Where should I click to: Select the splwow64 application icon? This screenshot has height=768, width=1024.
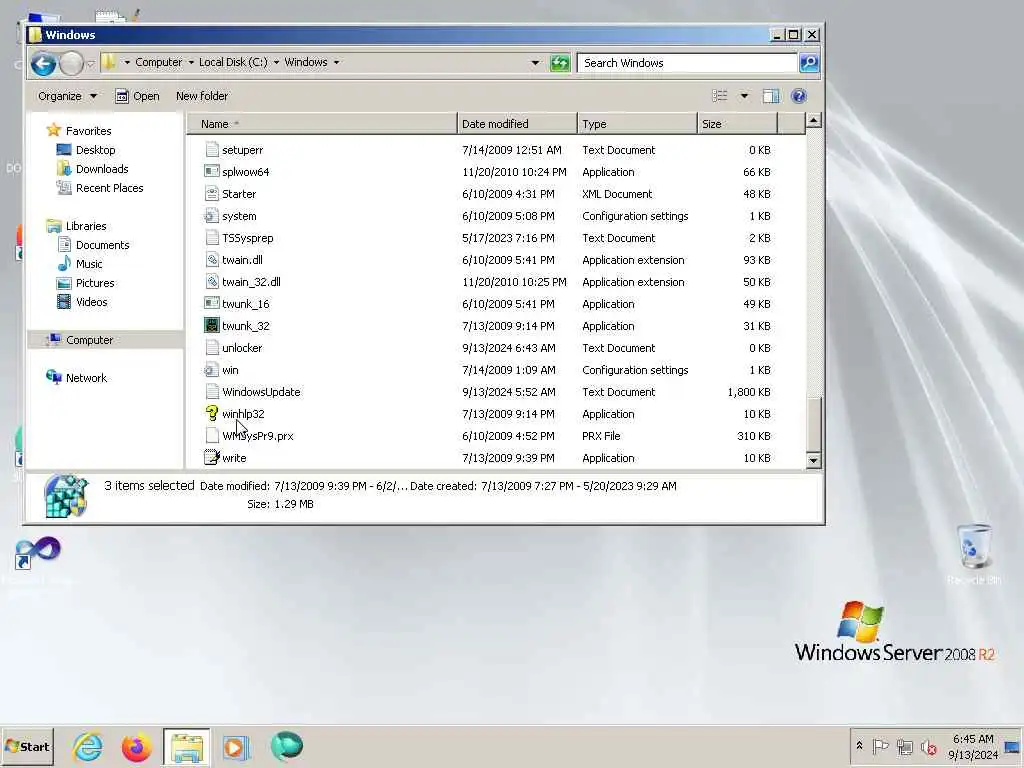pyautogui.click(x=212, y=172)
